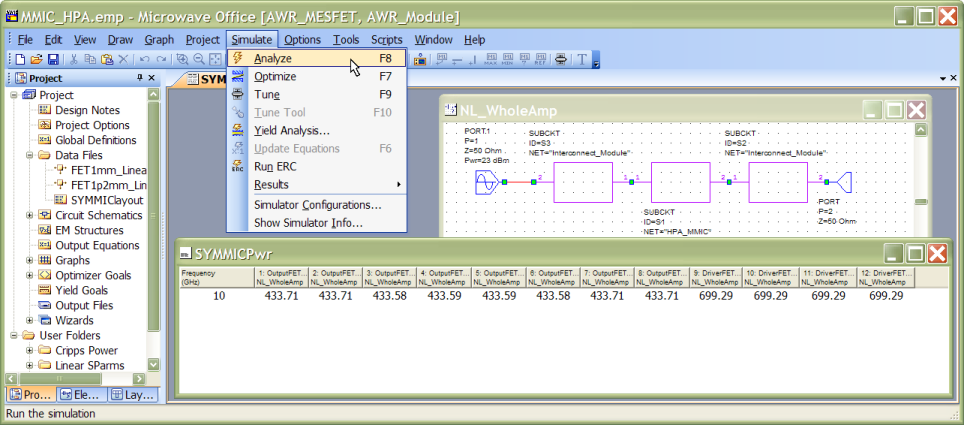The width and height of the screenshot is (964, 425).
Task: Choose Analyze from the Simulate menu
Action: tap(273, 59)
